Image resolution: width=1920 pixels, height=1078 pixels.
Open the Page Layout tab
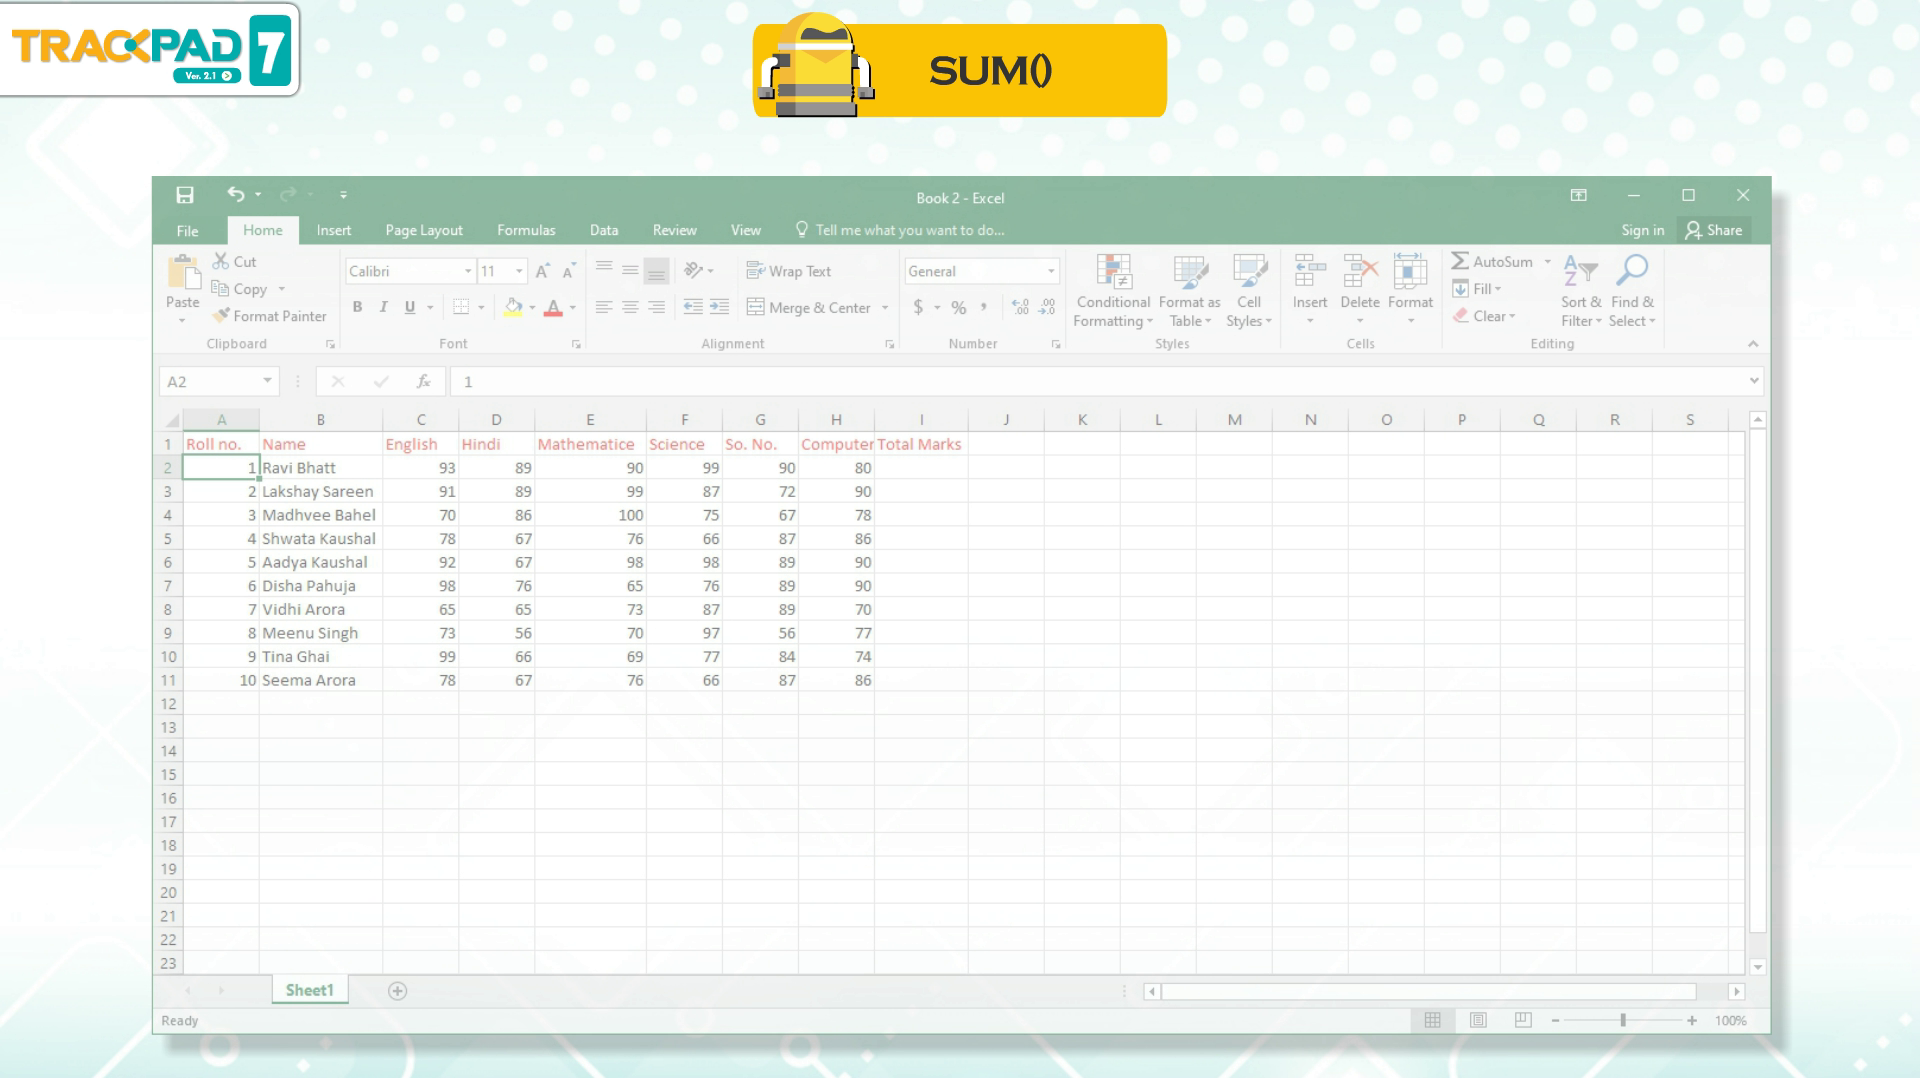tap(424, 230)
